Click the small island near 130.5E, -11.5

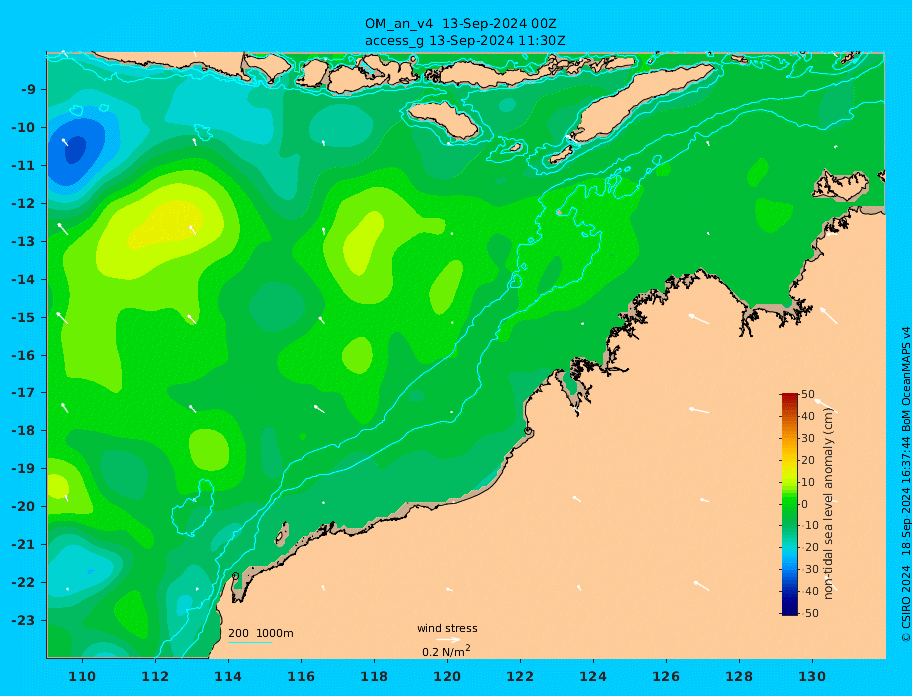pyautogui.click(x=841, y=185)
